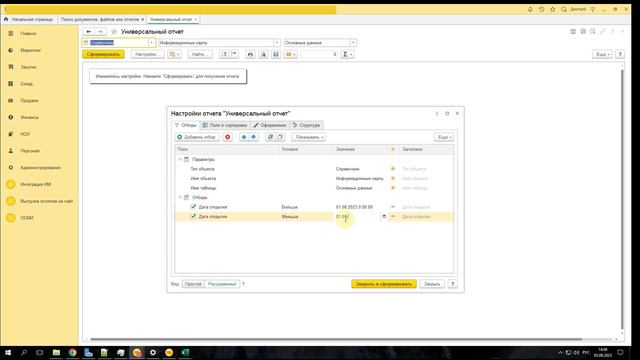Open НСИ section in sidebar
This screenshot has height=360, width=640.
coord(25,134)
